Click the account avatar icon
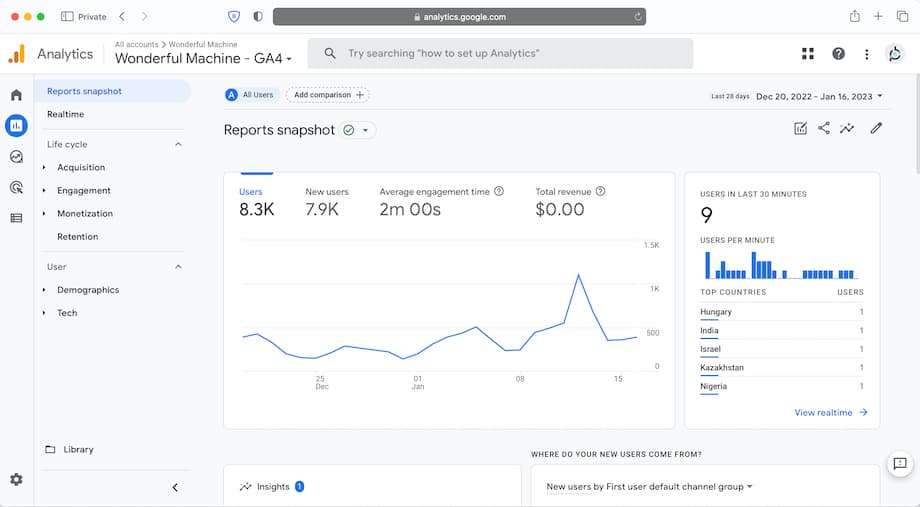The image size is (920, 507). click(x=895, y=54)
